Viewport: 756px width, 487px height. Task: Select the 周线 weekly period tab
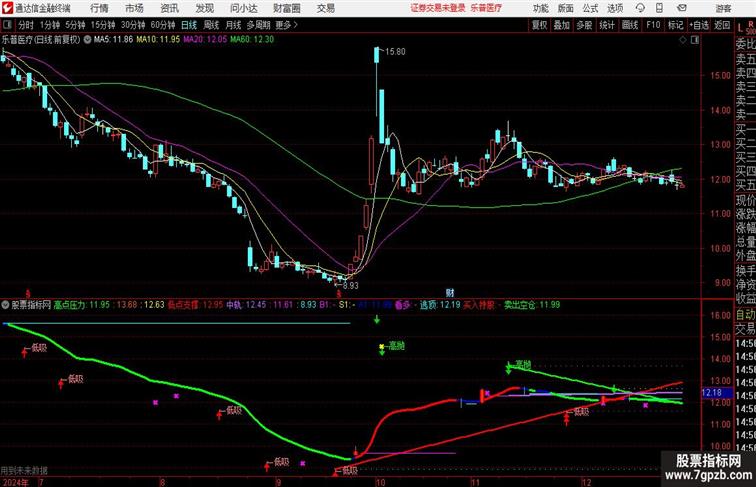click(x=211, y=25)
